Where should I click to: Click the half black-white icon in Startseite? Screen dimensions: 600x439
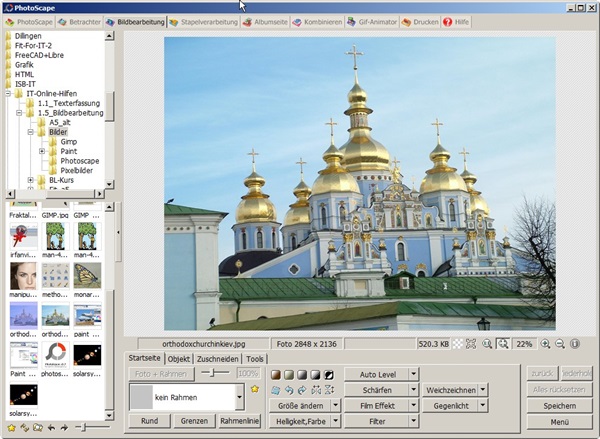click(329, 374)
